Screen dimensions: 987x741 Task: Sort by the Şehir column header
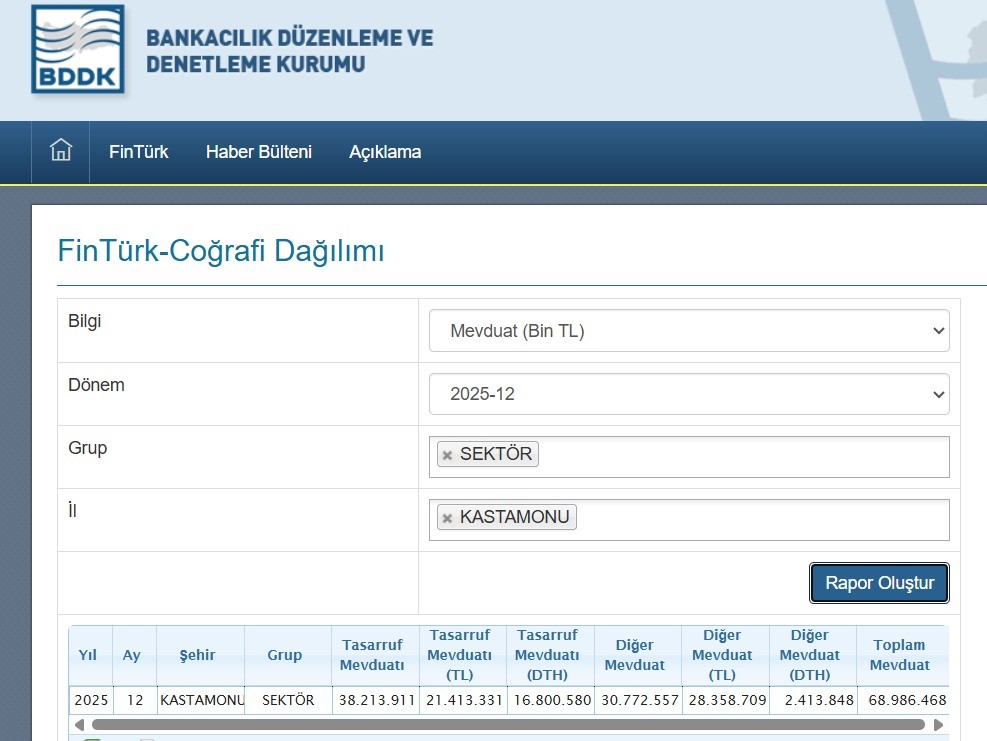tap(200, 655)
